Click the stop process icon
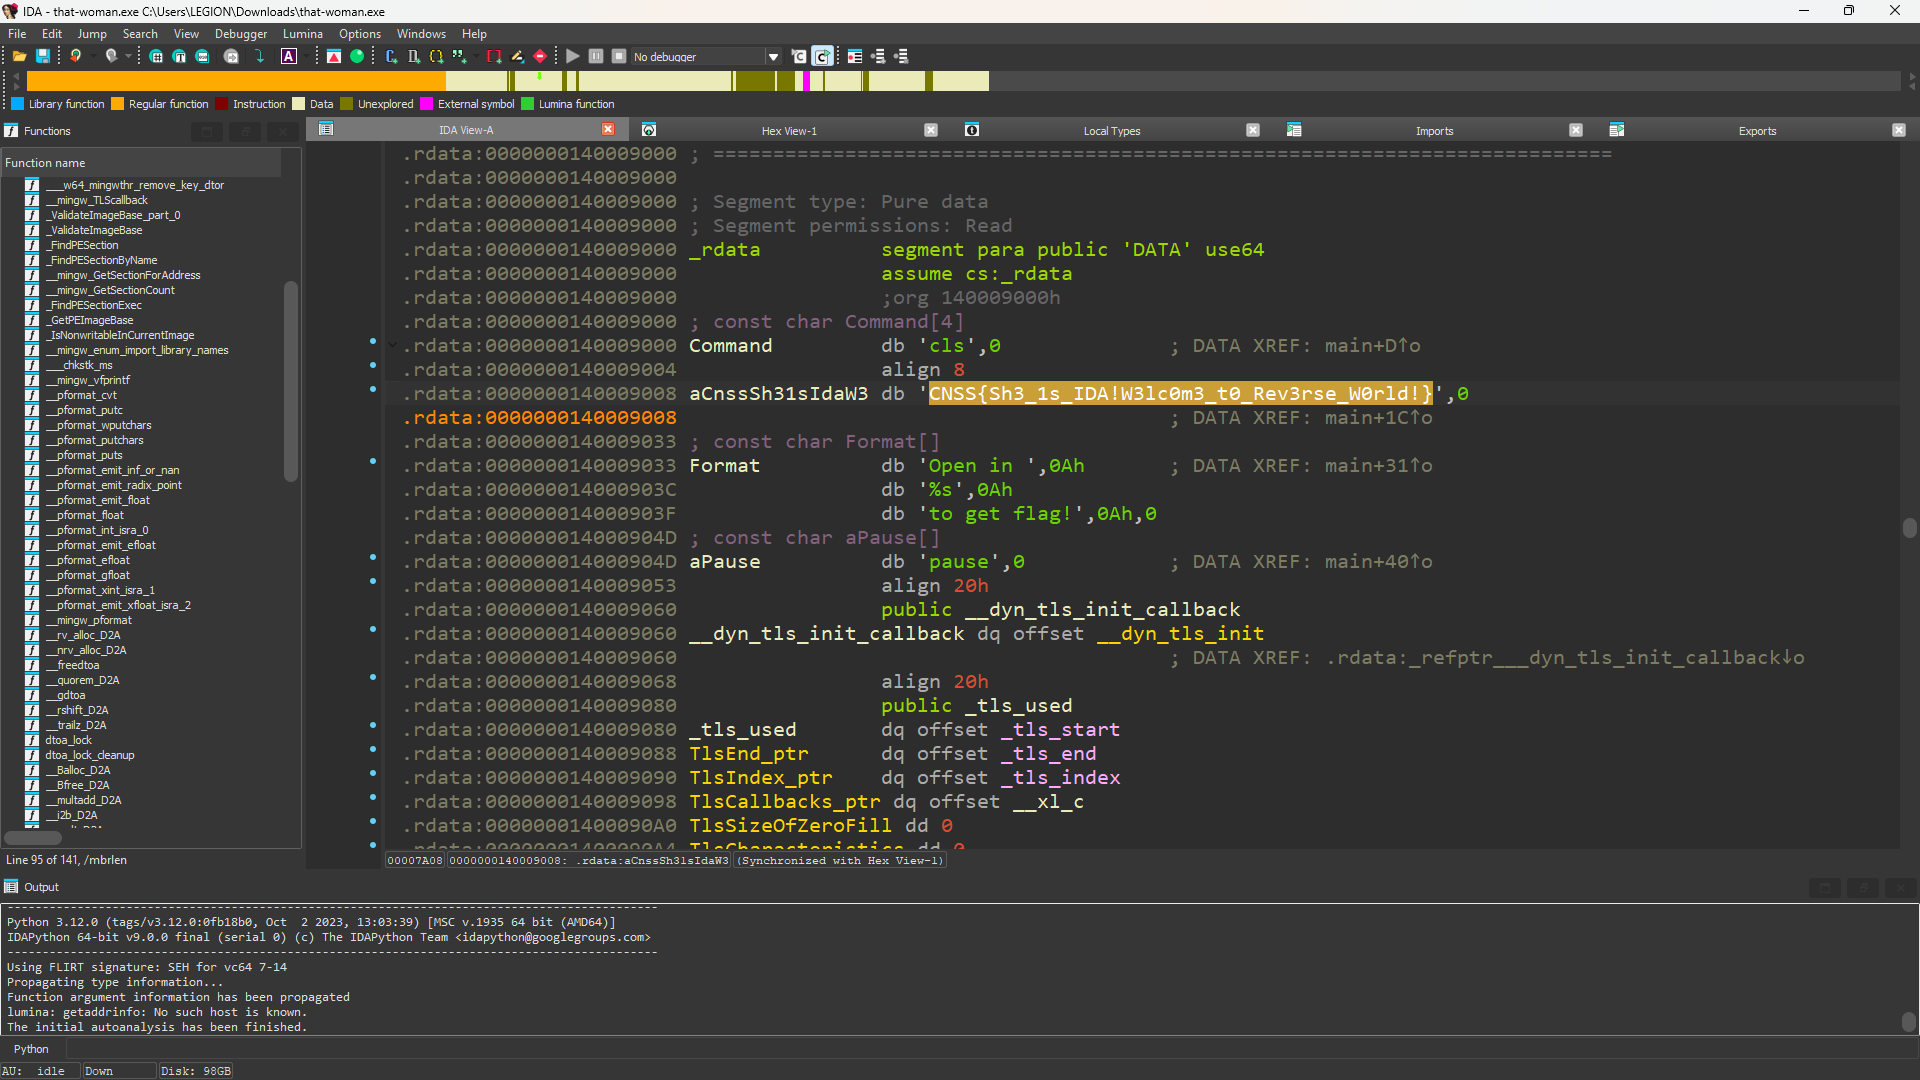1920x1080 pixels. [619, 57]
